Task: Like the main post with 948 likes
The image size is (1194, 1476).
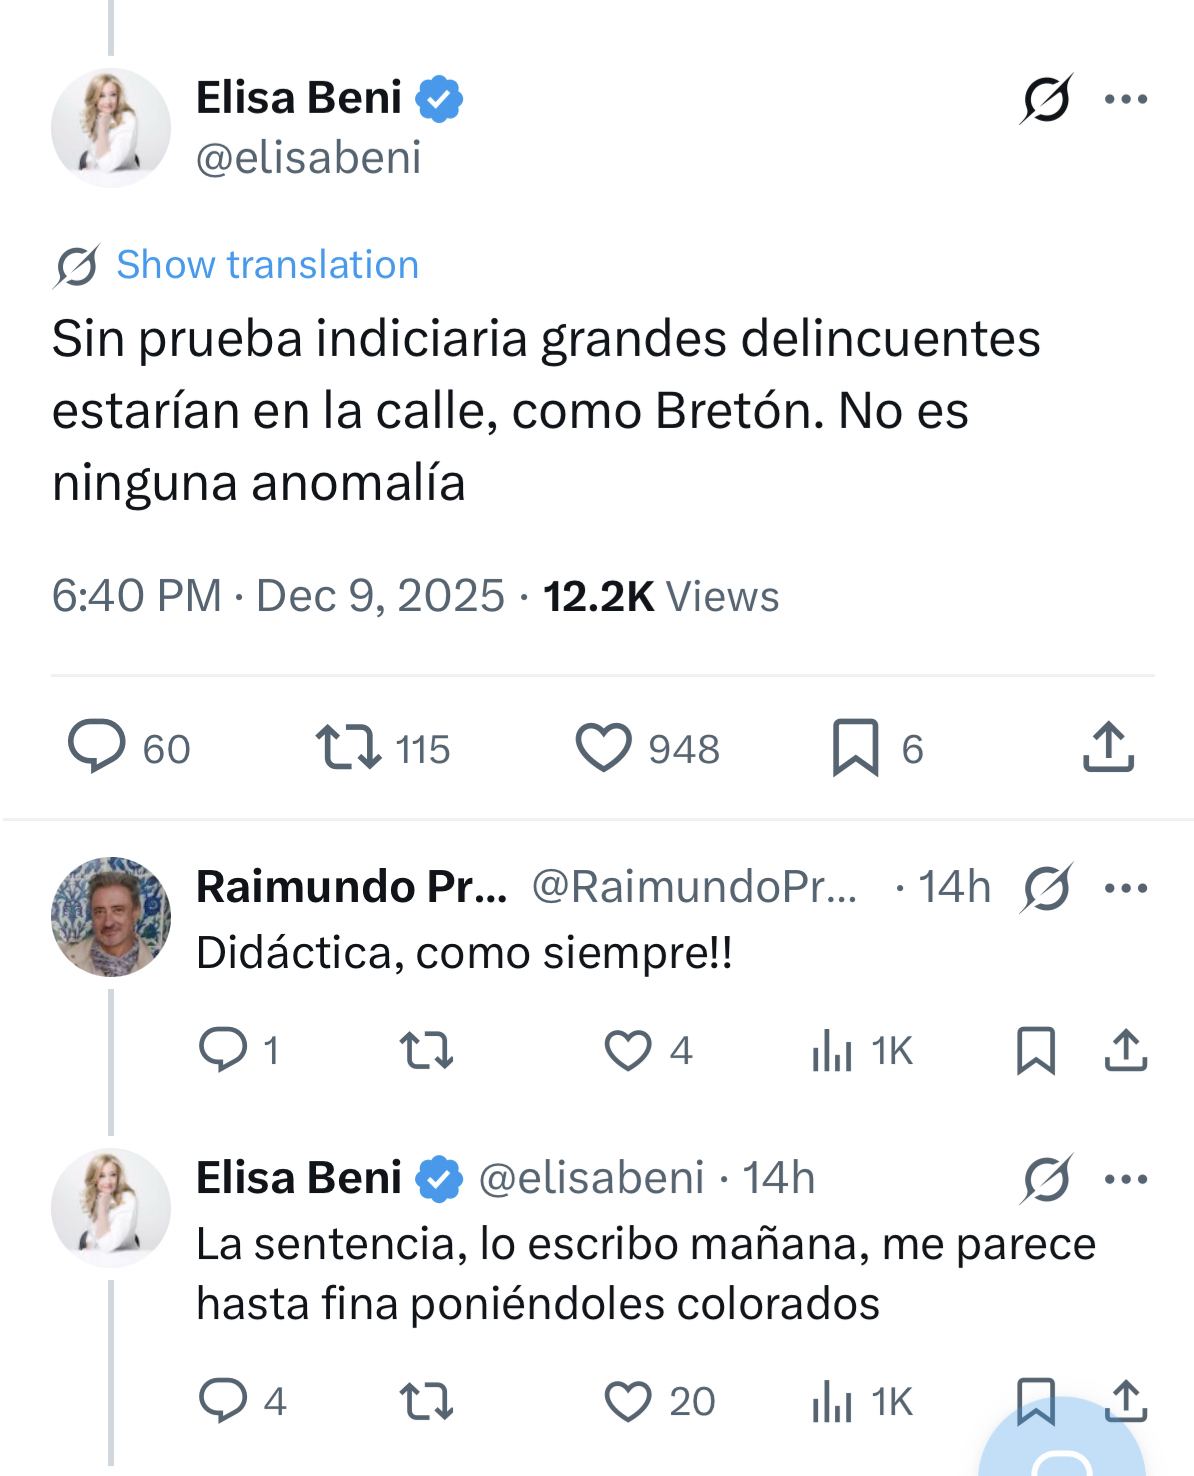Action: pyautogui.click(x=603, y=747)
